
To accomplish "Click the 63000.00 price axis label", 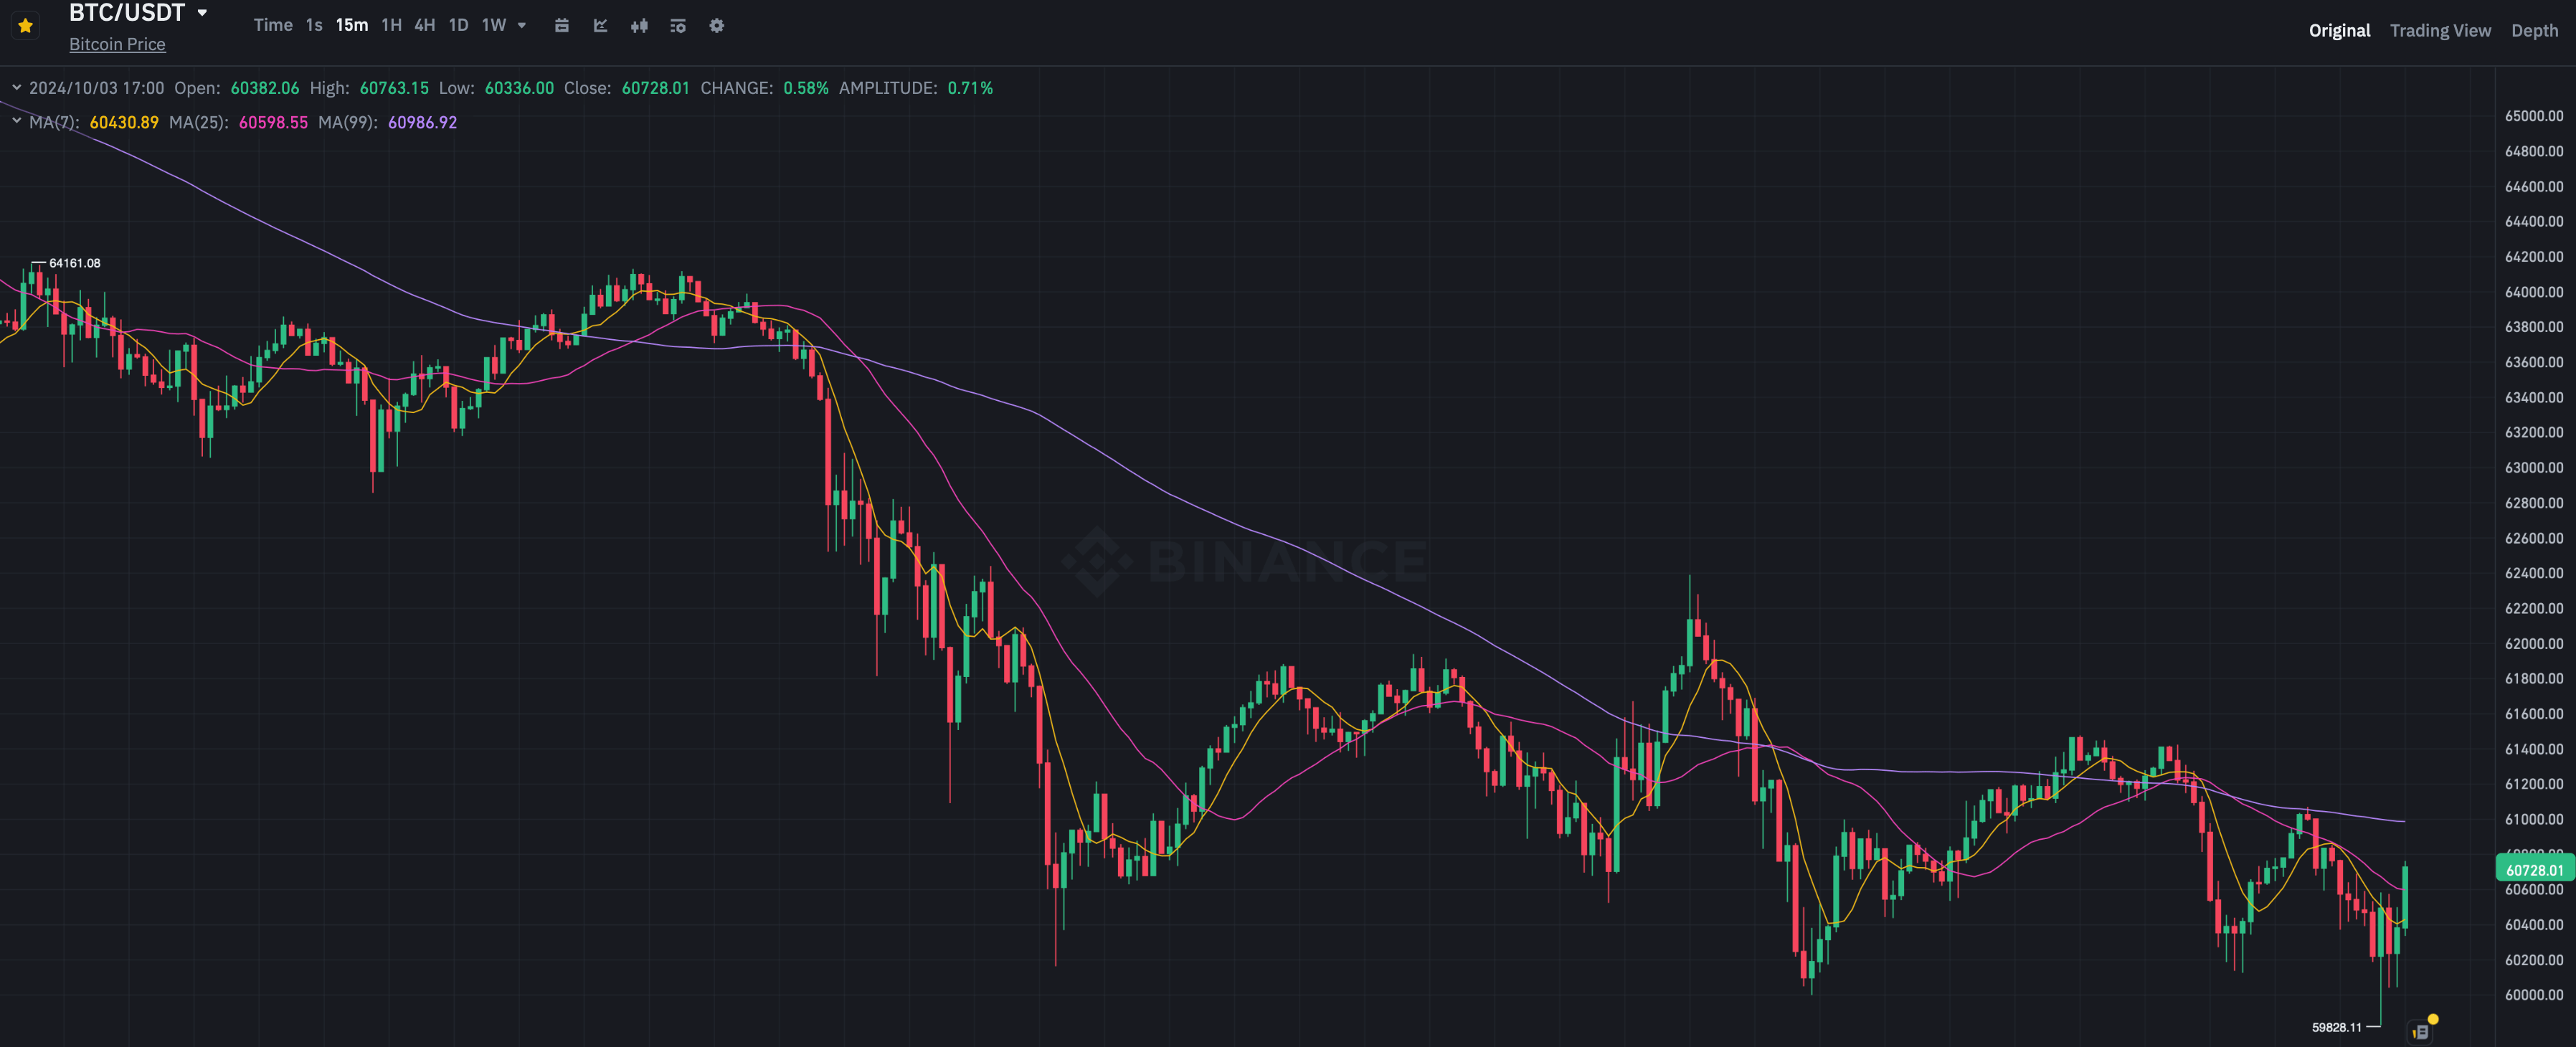I will coord(2533,467).
